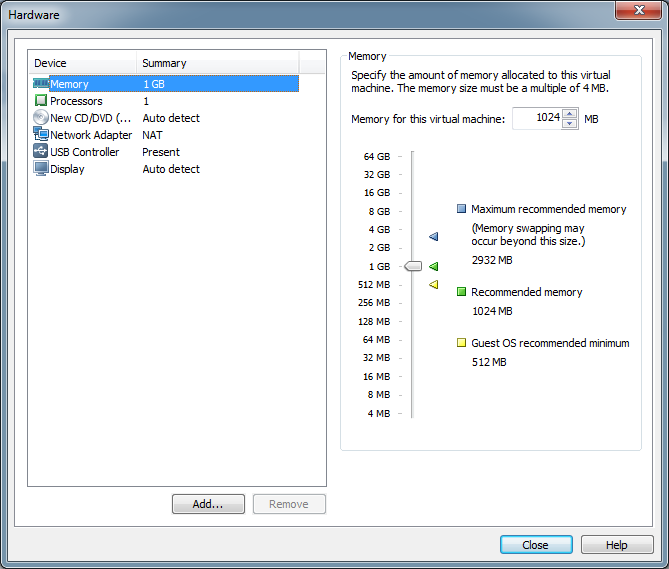Click the 1024 MB recommended value text
Screen dimensions: 669x569
(492, 311)
